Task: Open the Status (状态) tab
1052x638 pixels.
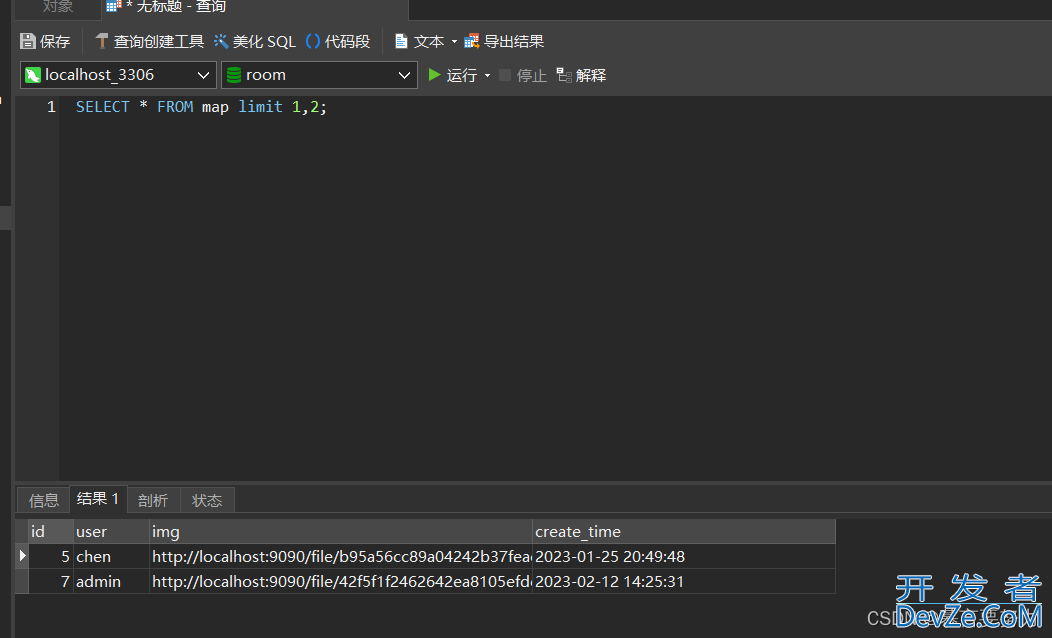Action: [207, 500]
